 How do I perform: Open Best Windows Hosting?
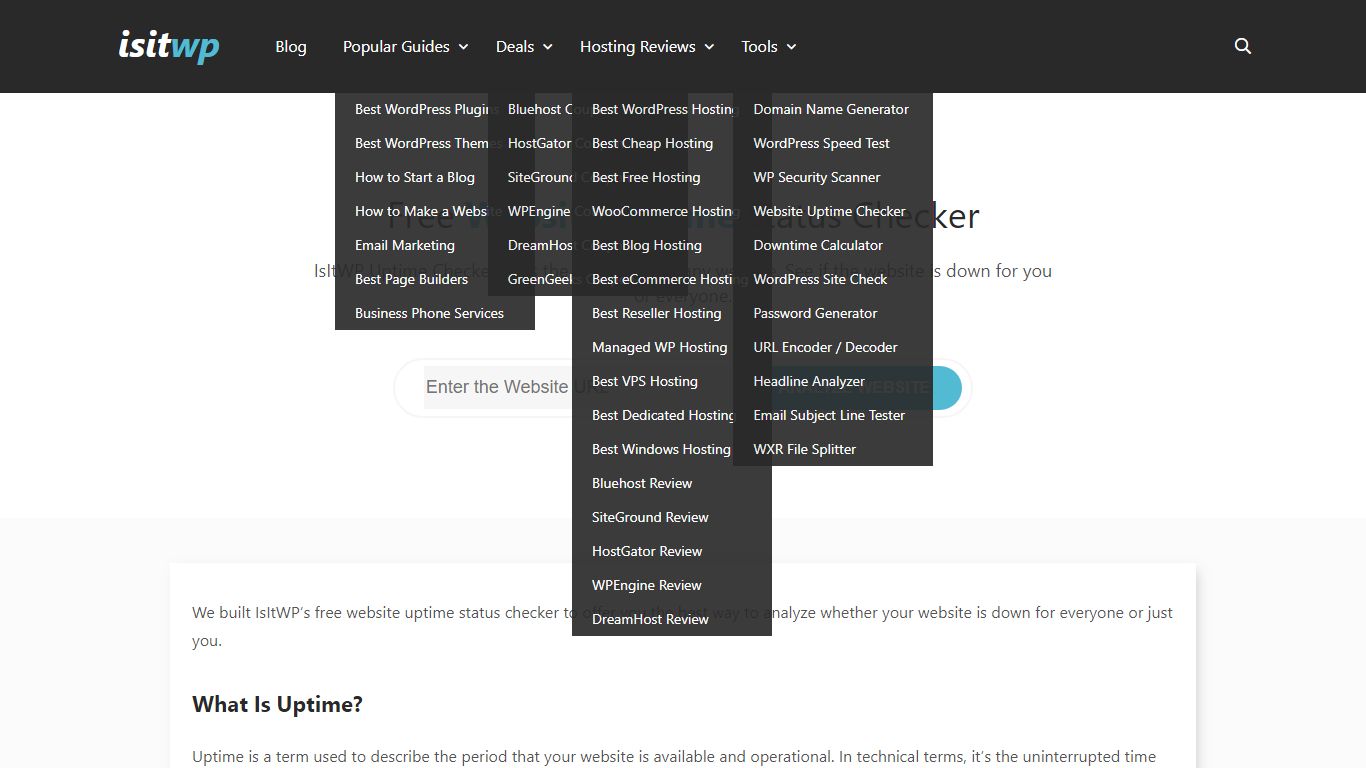click(x=661, y=449)
